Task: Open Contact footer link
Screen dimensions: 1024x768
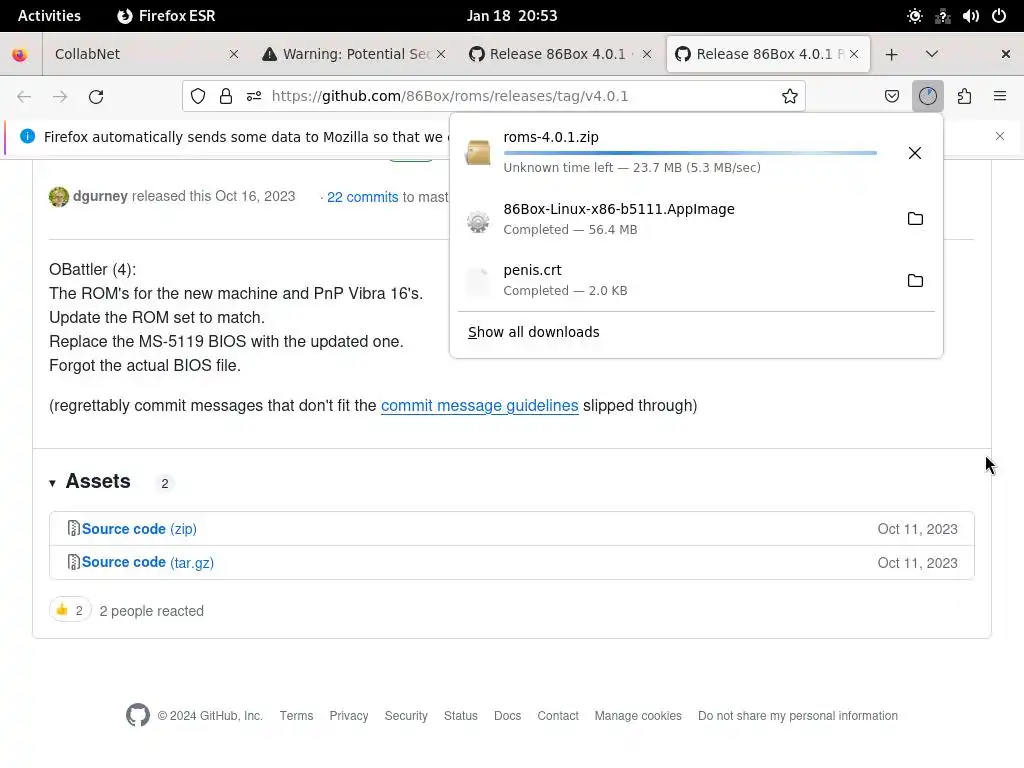Action: (x=558, y=716)
